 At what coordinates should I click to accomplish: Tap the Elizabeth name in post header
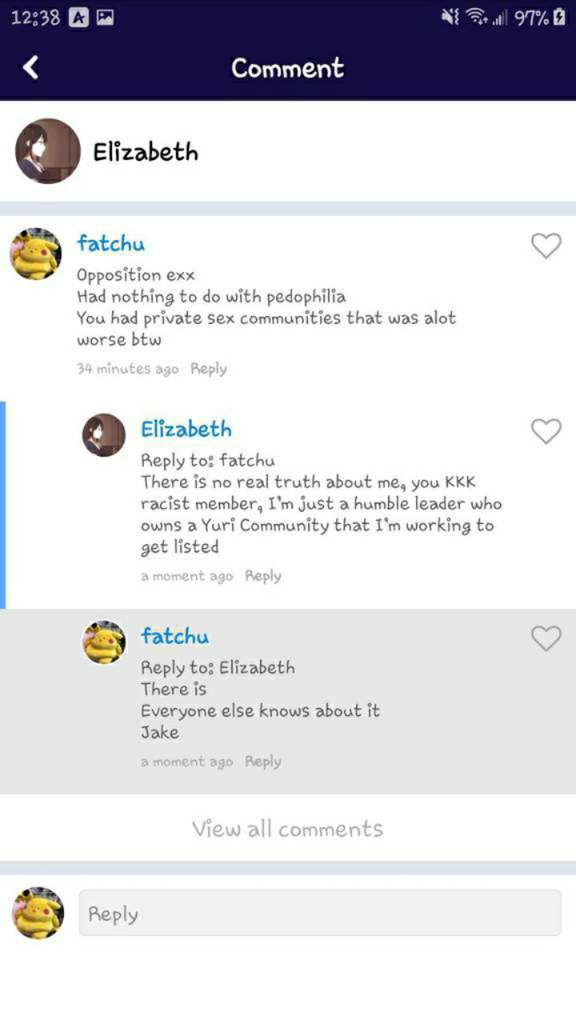click(x=146, y=152)
